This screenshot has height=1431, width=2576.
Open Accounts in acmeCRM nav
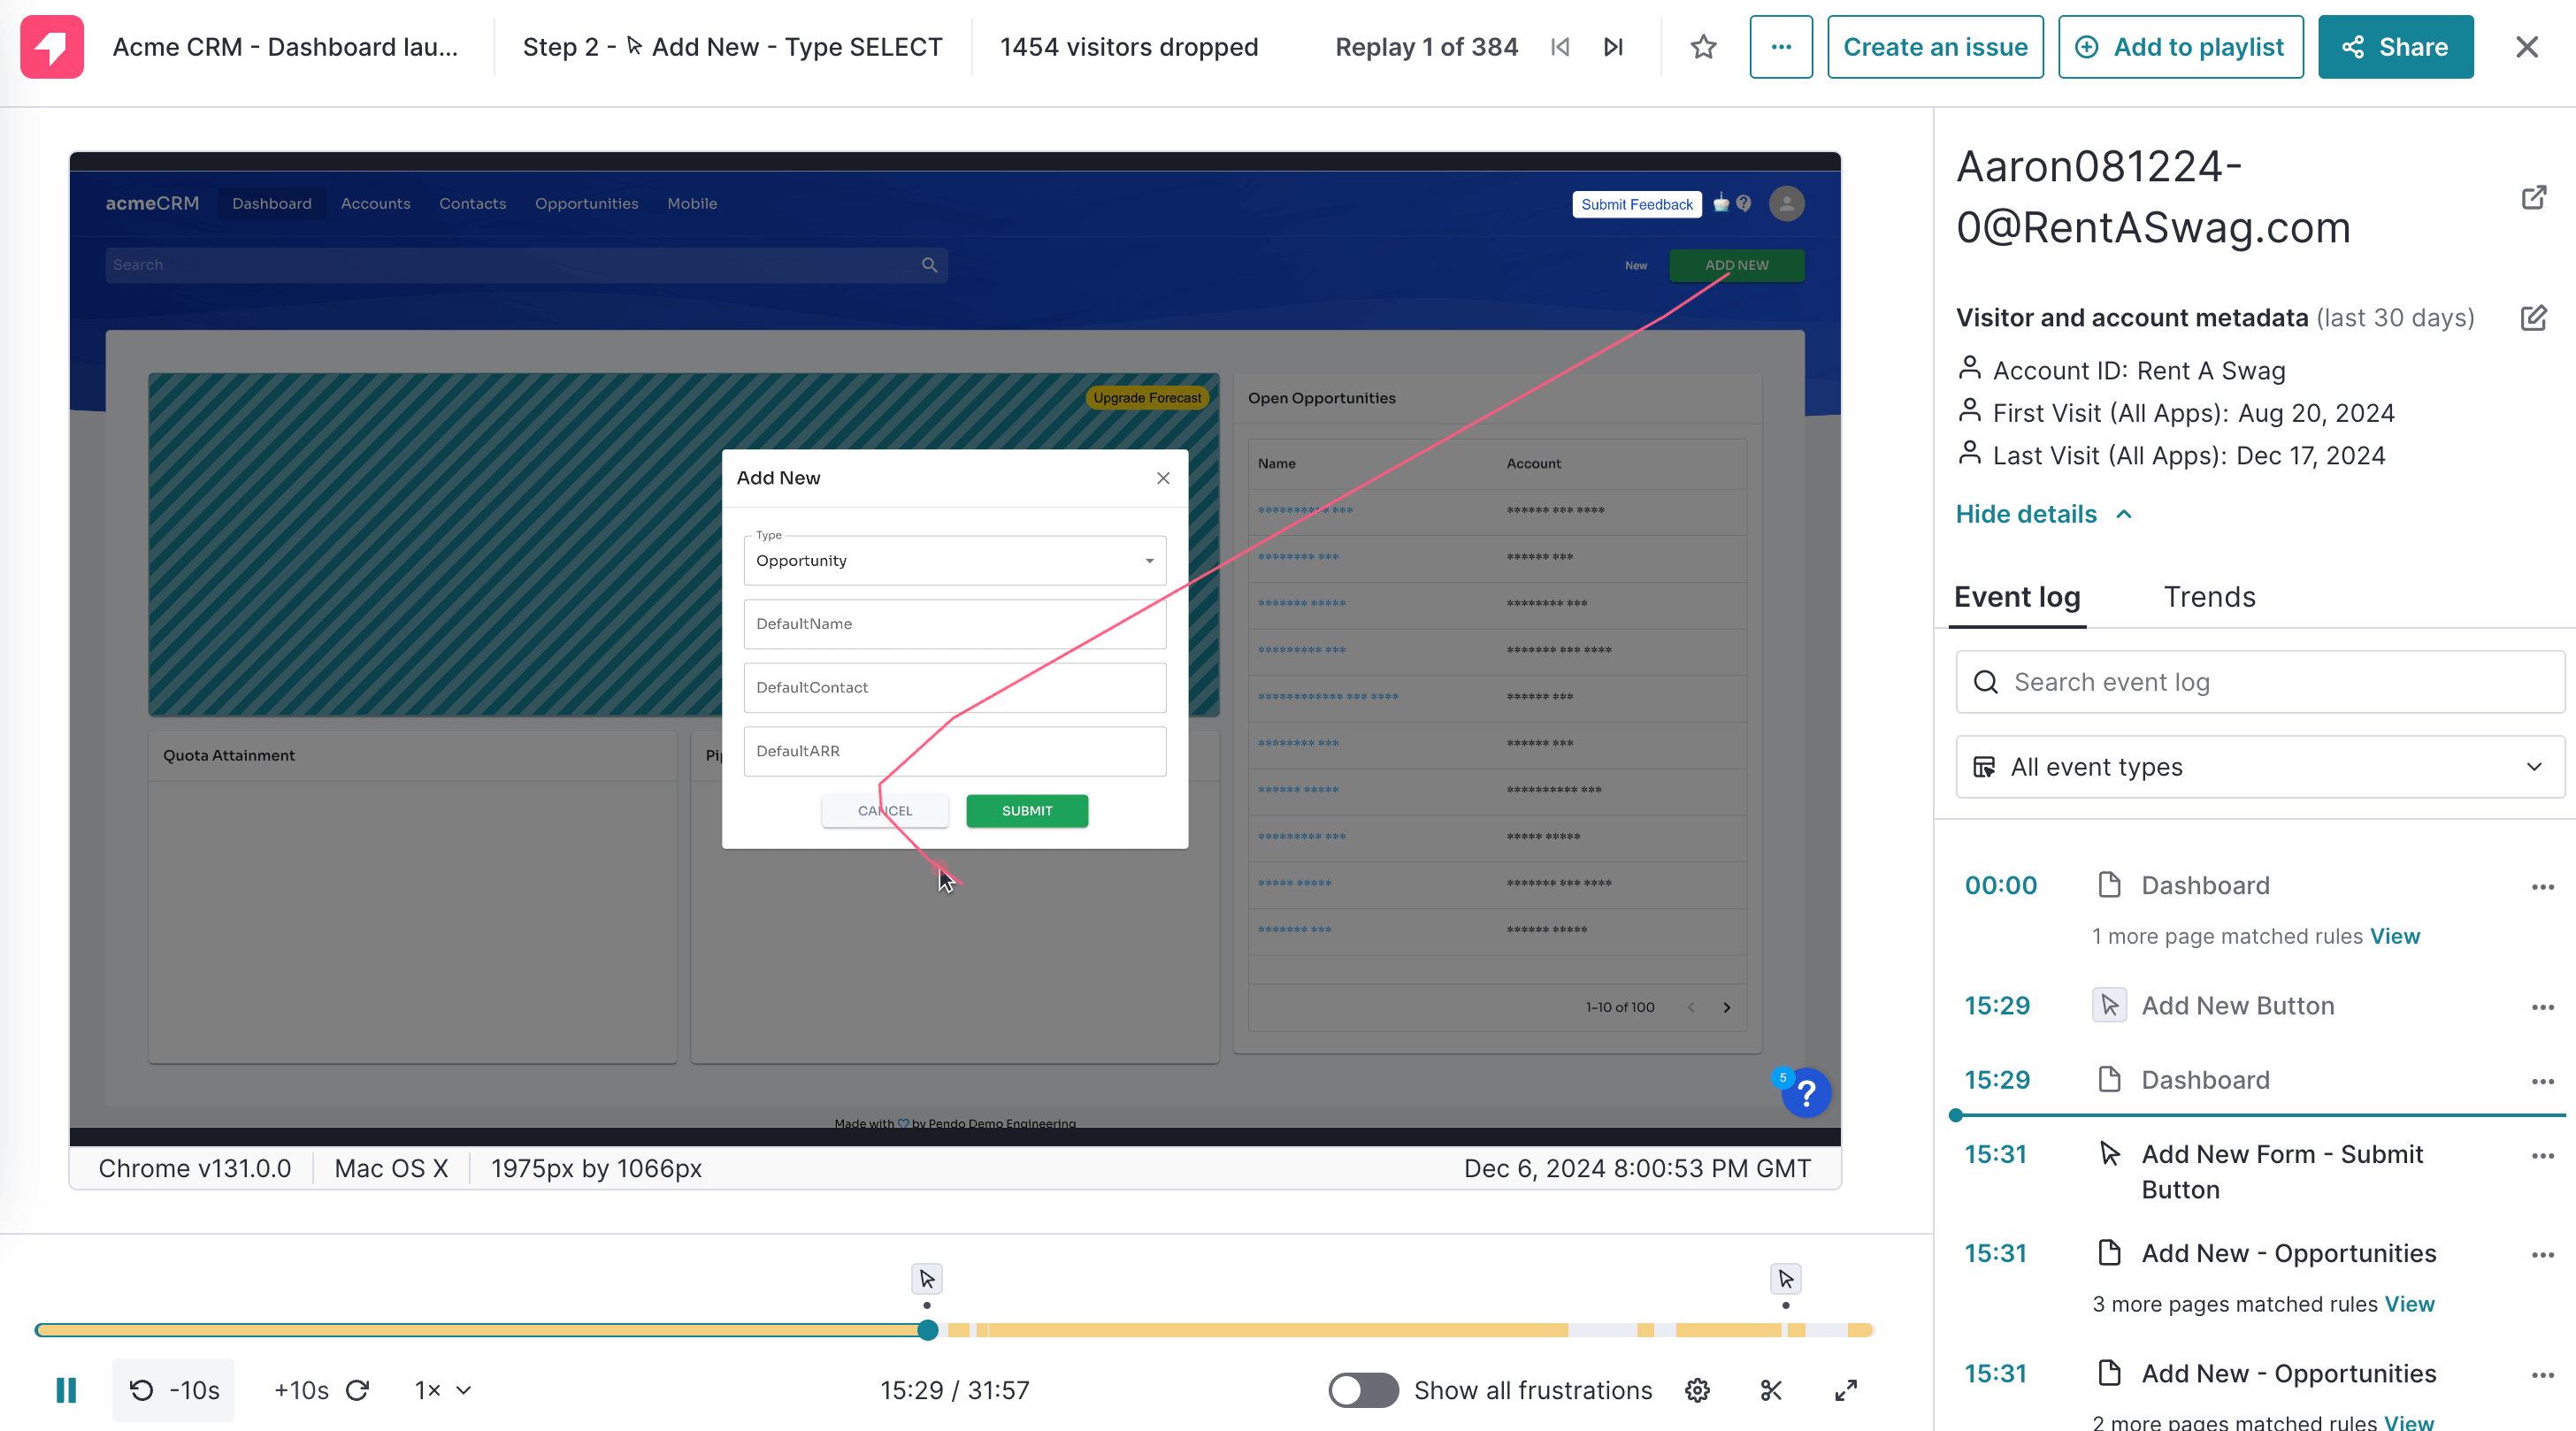click(375, 204)
